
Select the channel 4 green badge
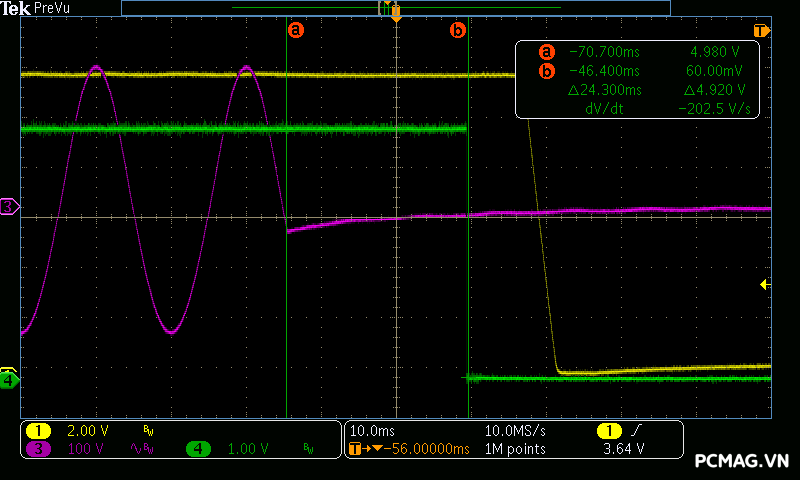(x=199, y=449)
